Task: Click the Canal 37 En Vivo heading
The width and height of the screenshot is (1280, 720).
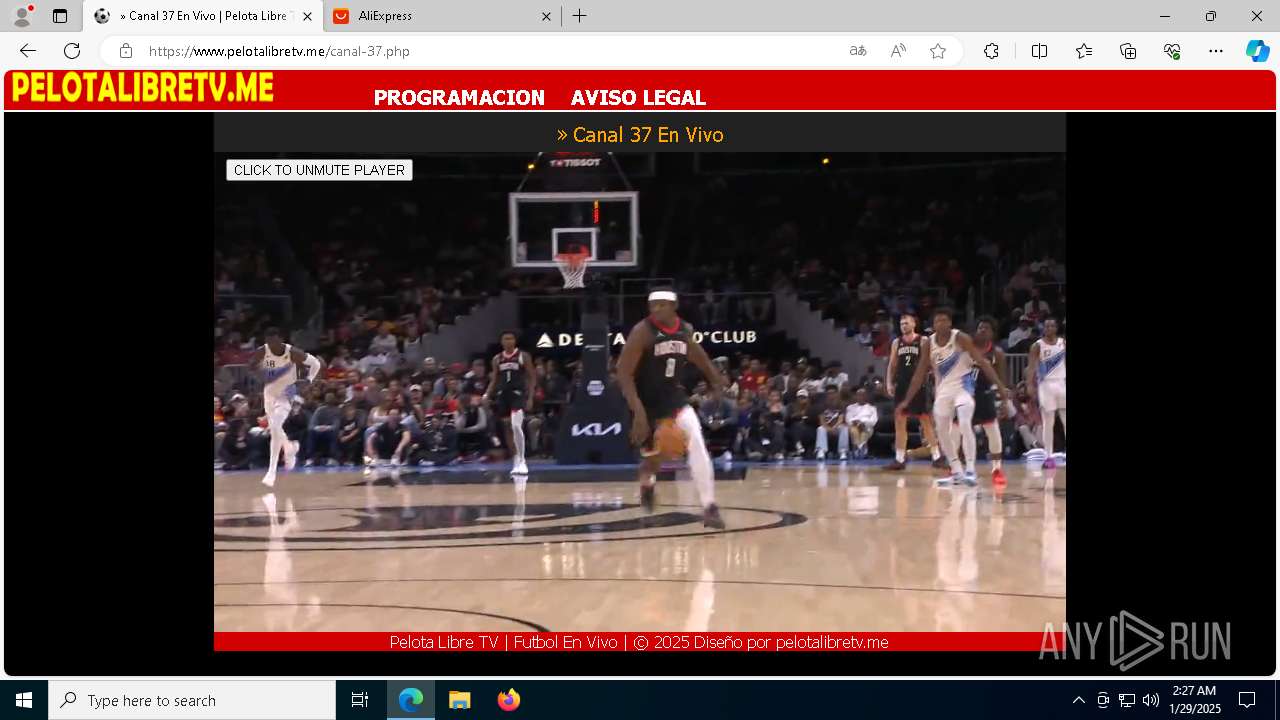Action: [x=640, y=134]
